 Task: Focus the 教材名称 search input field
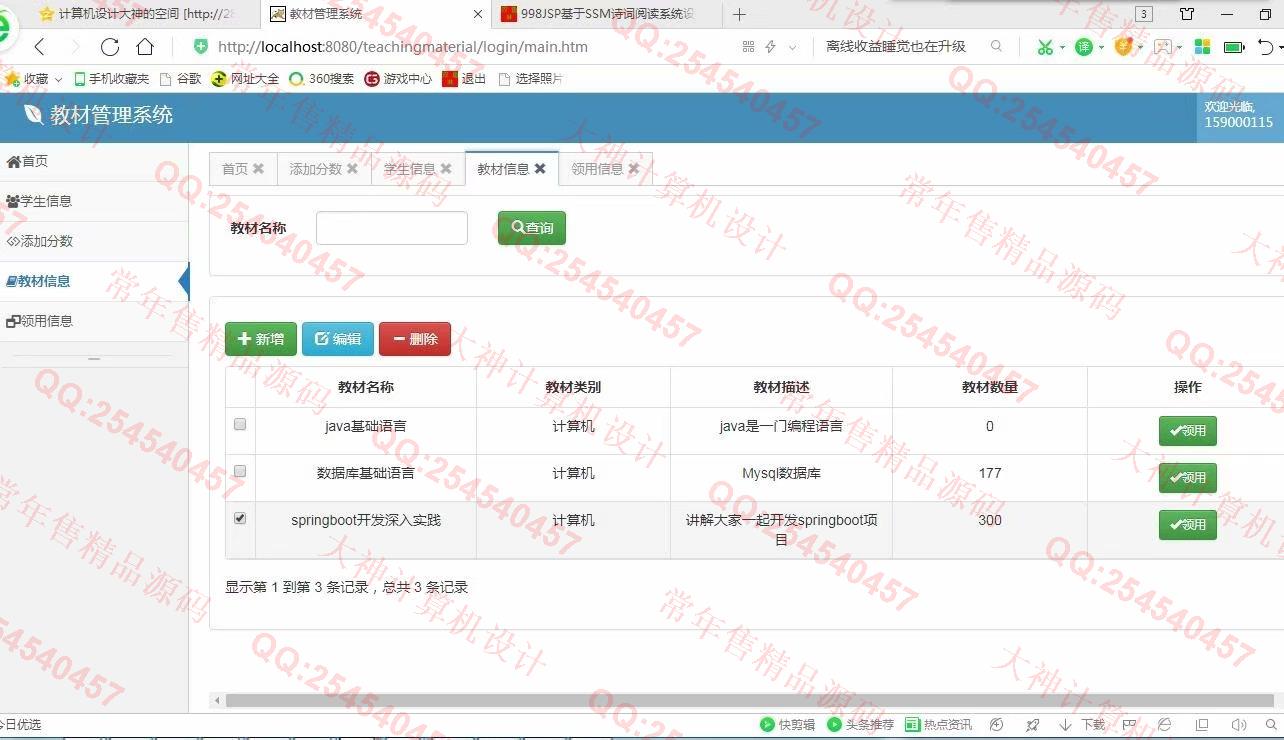point(392,228)
